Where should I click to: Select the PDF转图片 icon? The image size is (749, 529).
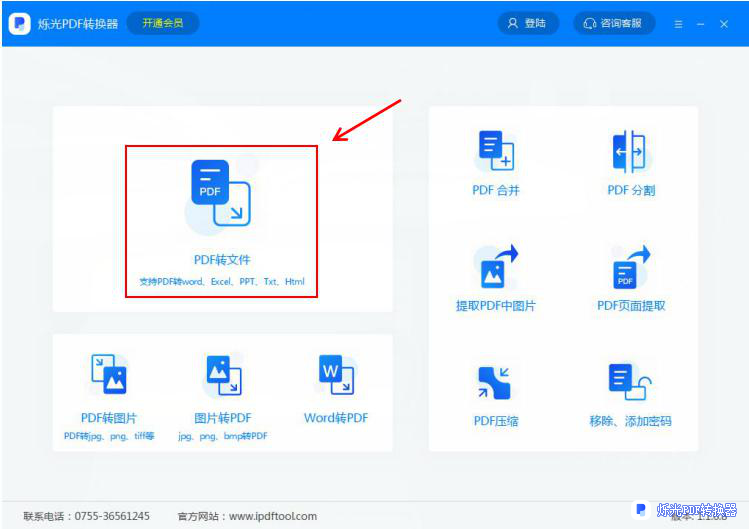pyautogui.click(x=109, y=376)
